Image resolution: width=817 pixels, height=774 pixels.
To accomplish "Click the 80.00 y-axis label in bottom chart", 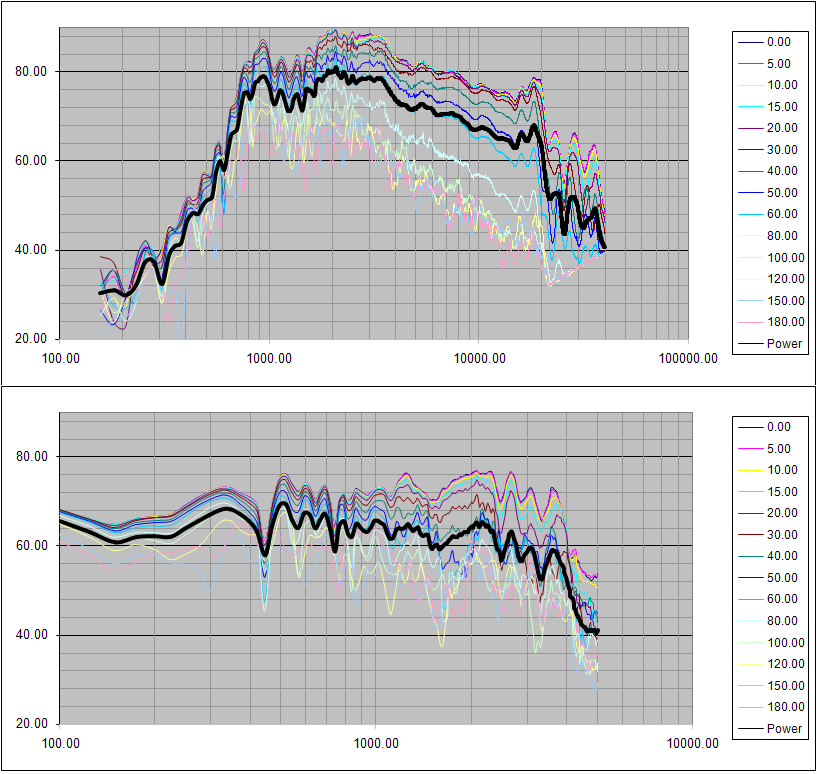I will [x=31, y=457].
